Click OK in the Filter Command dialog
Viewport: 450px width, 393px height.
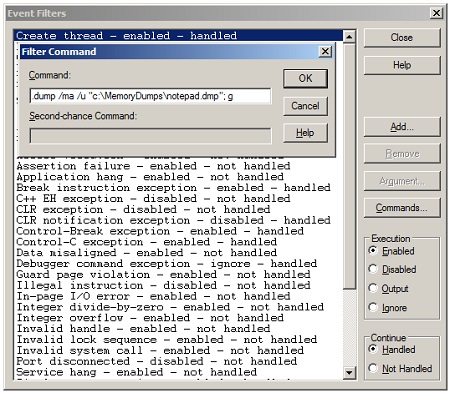pyautogui.click(x=305, y=78)
